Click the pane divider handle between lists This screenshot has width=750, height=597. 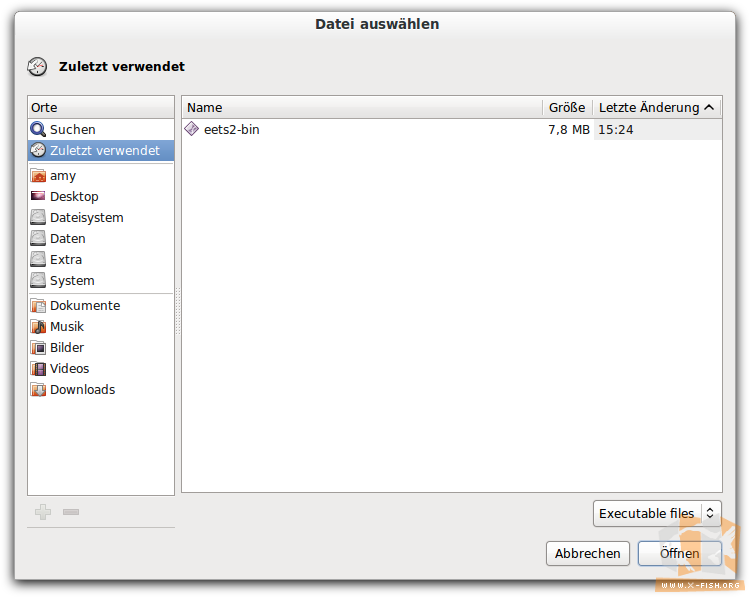coord(178,311)
